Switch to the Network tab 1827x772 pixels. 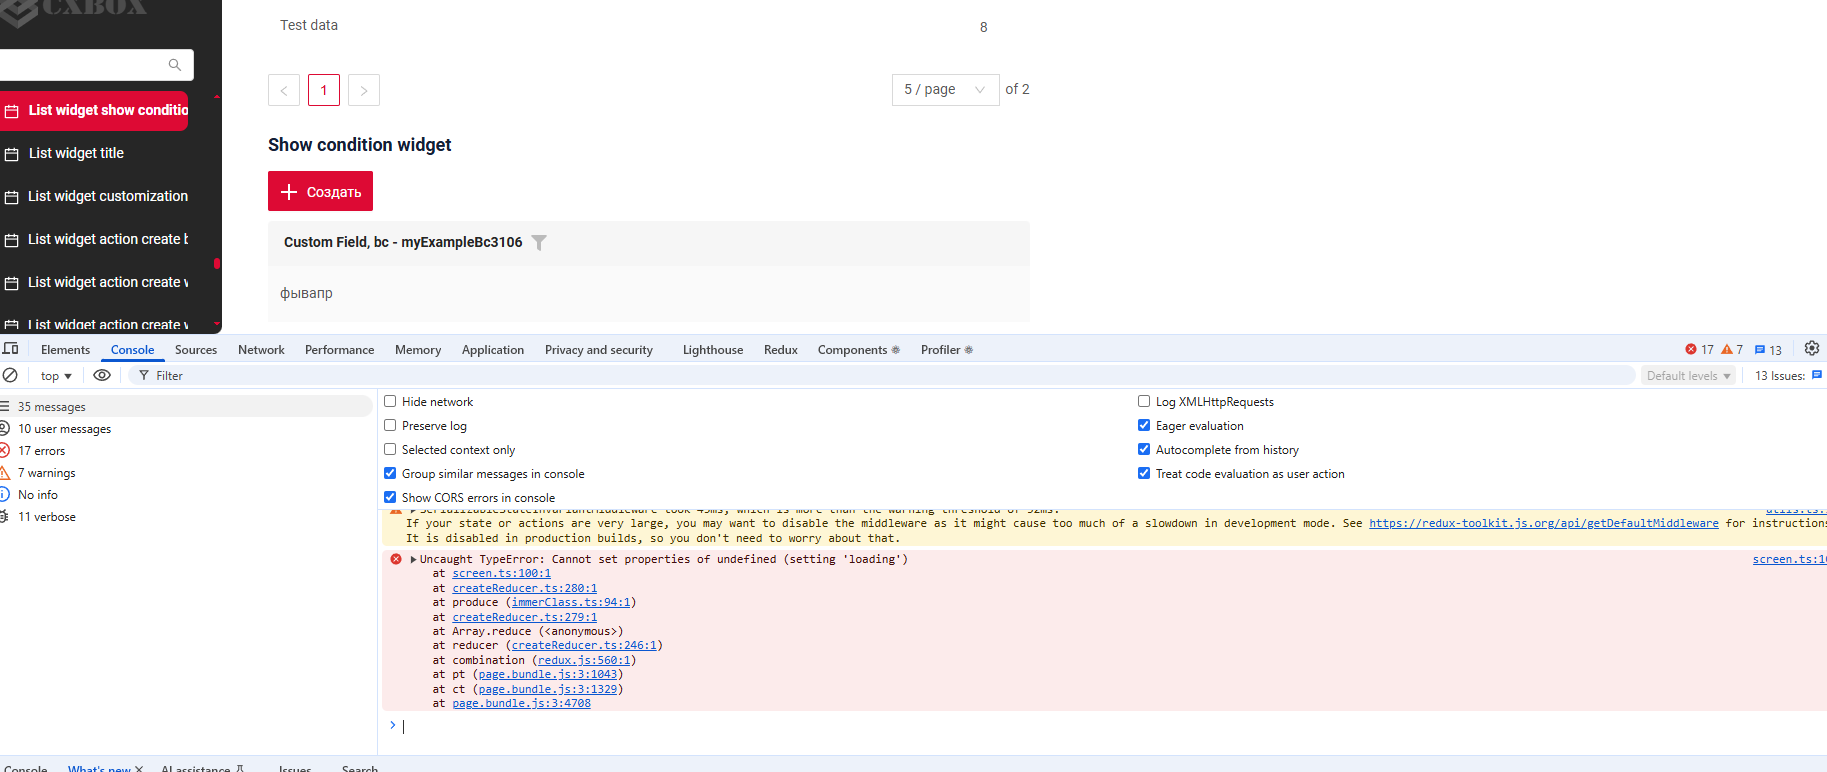[261, 350]
